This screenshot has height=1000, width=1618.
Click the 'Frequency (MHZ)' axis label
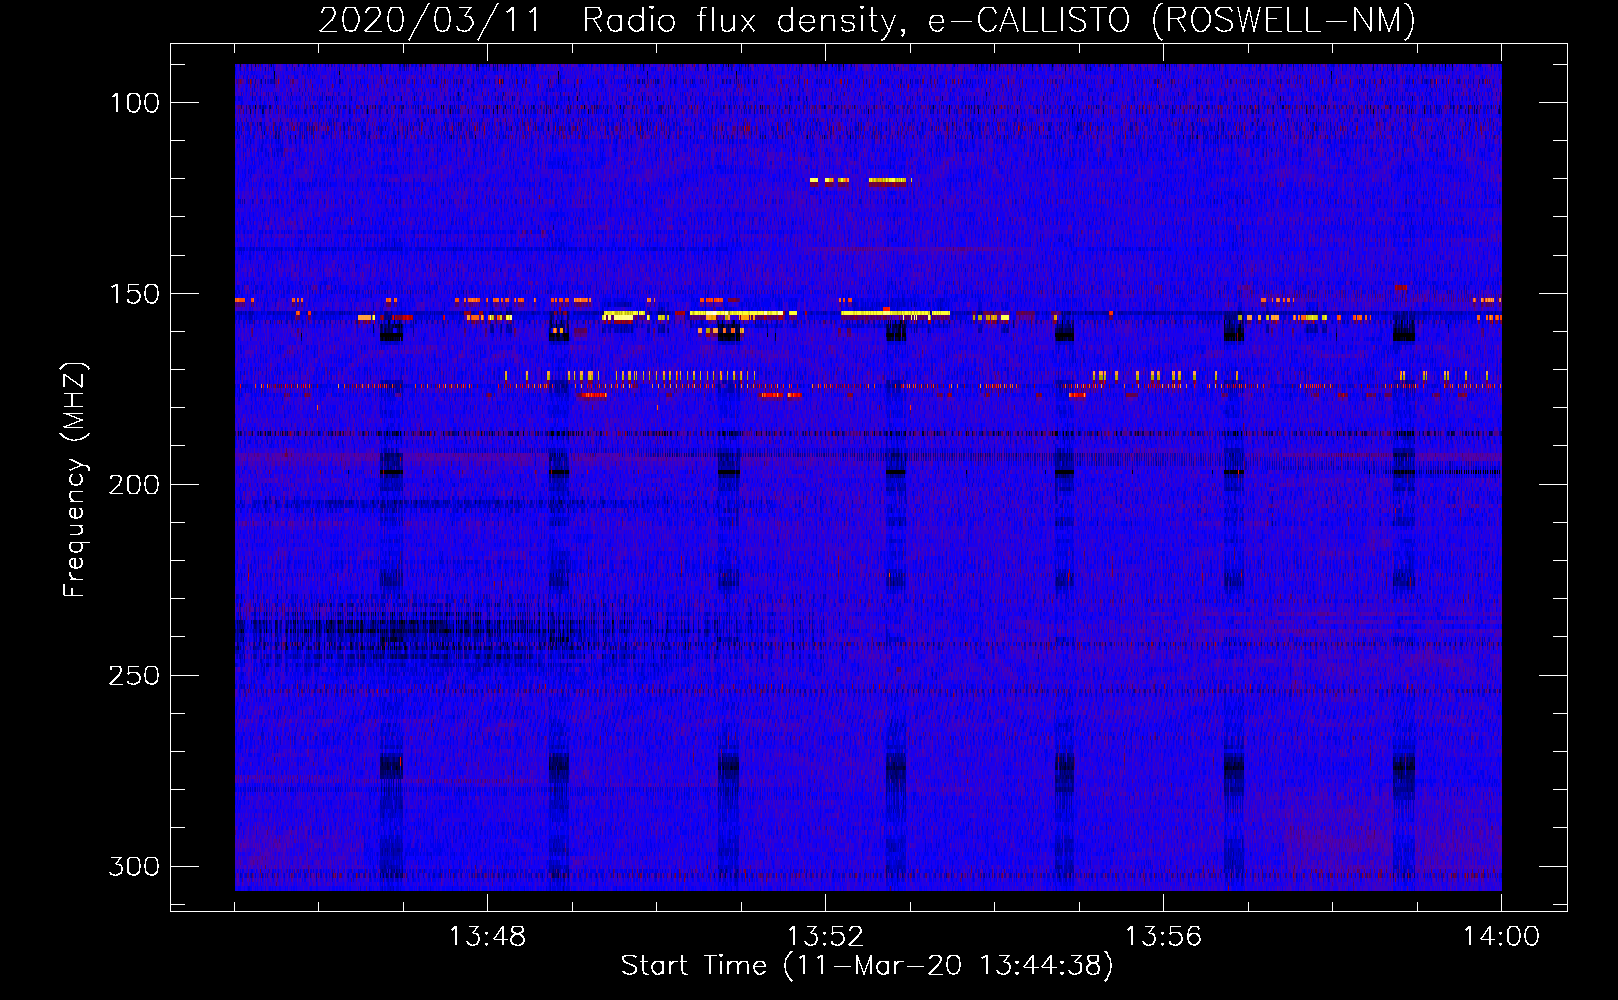pyautogui.click(x=75, y=479)
